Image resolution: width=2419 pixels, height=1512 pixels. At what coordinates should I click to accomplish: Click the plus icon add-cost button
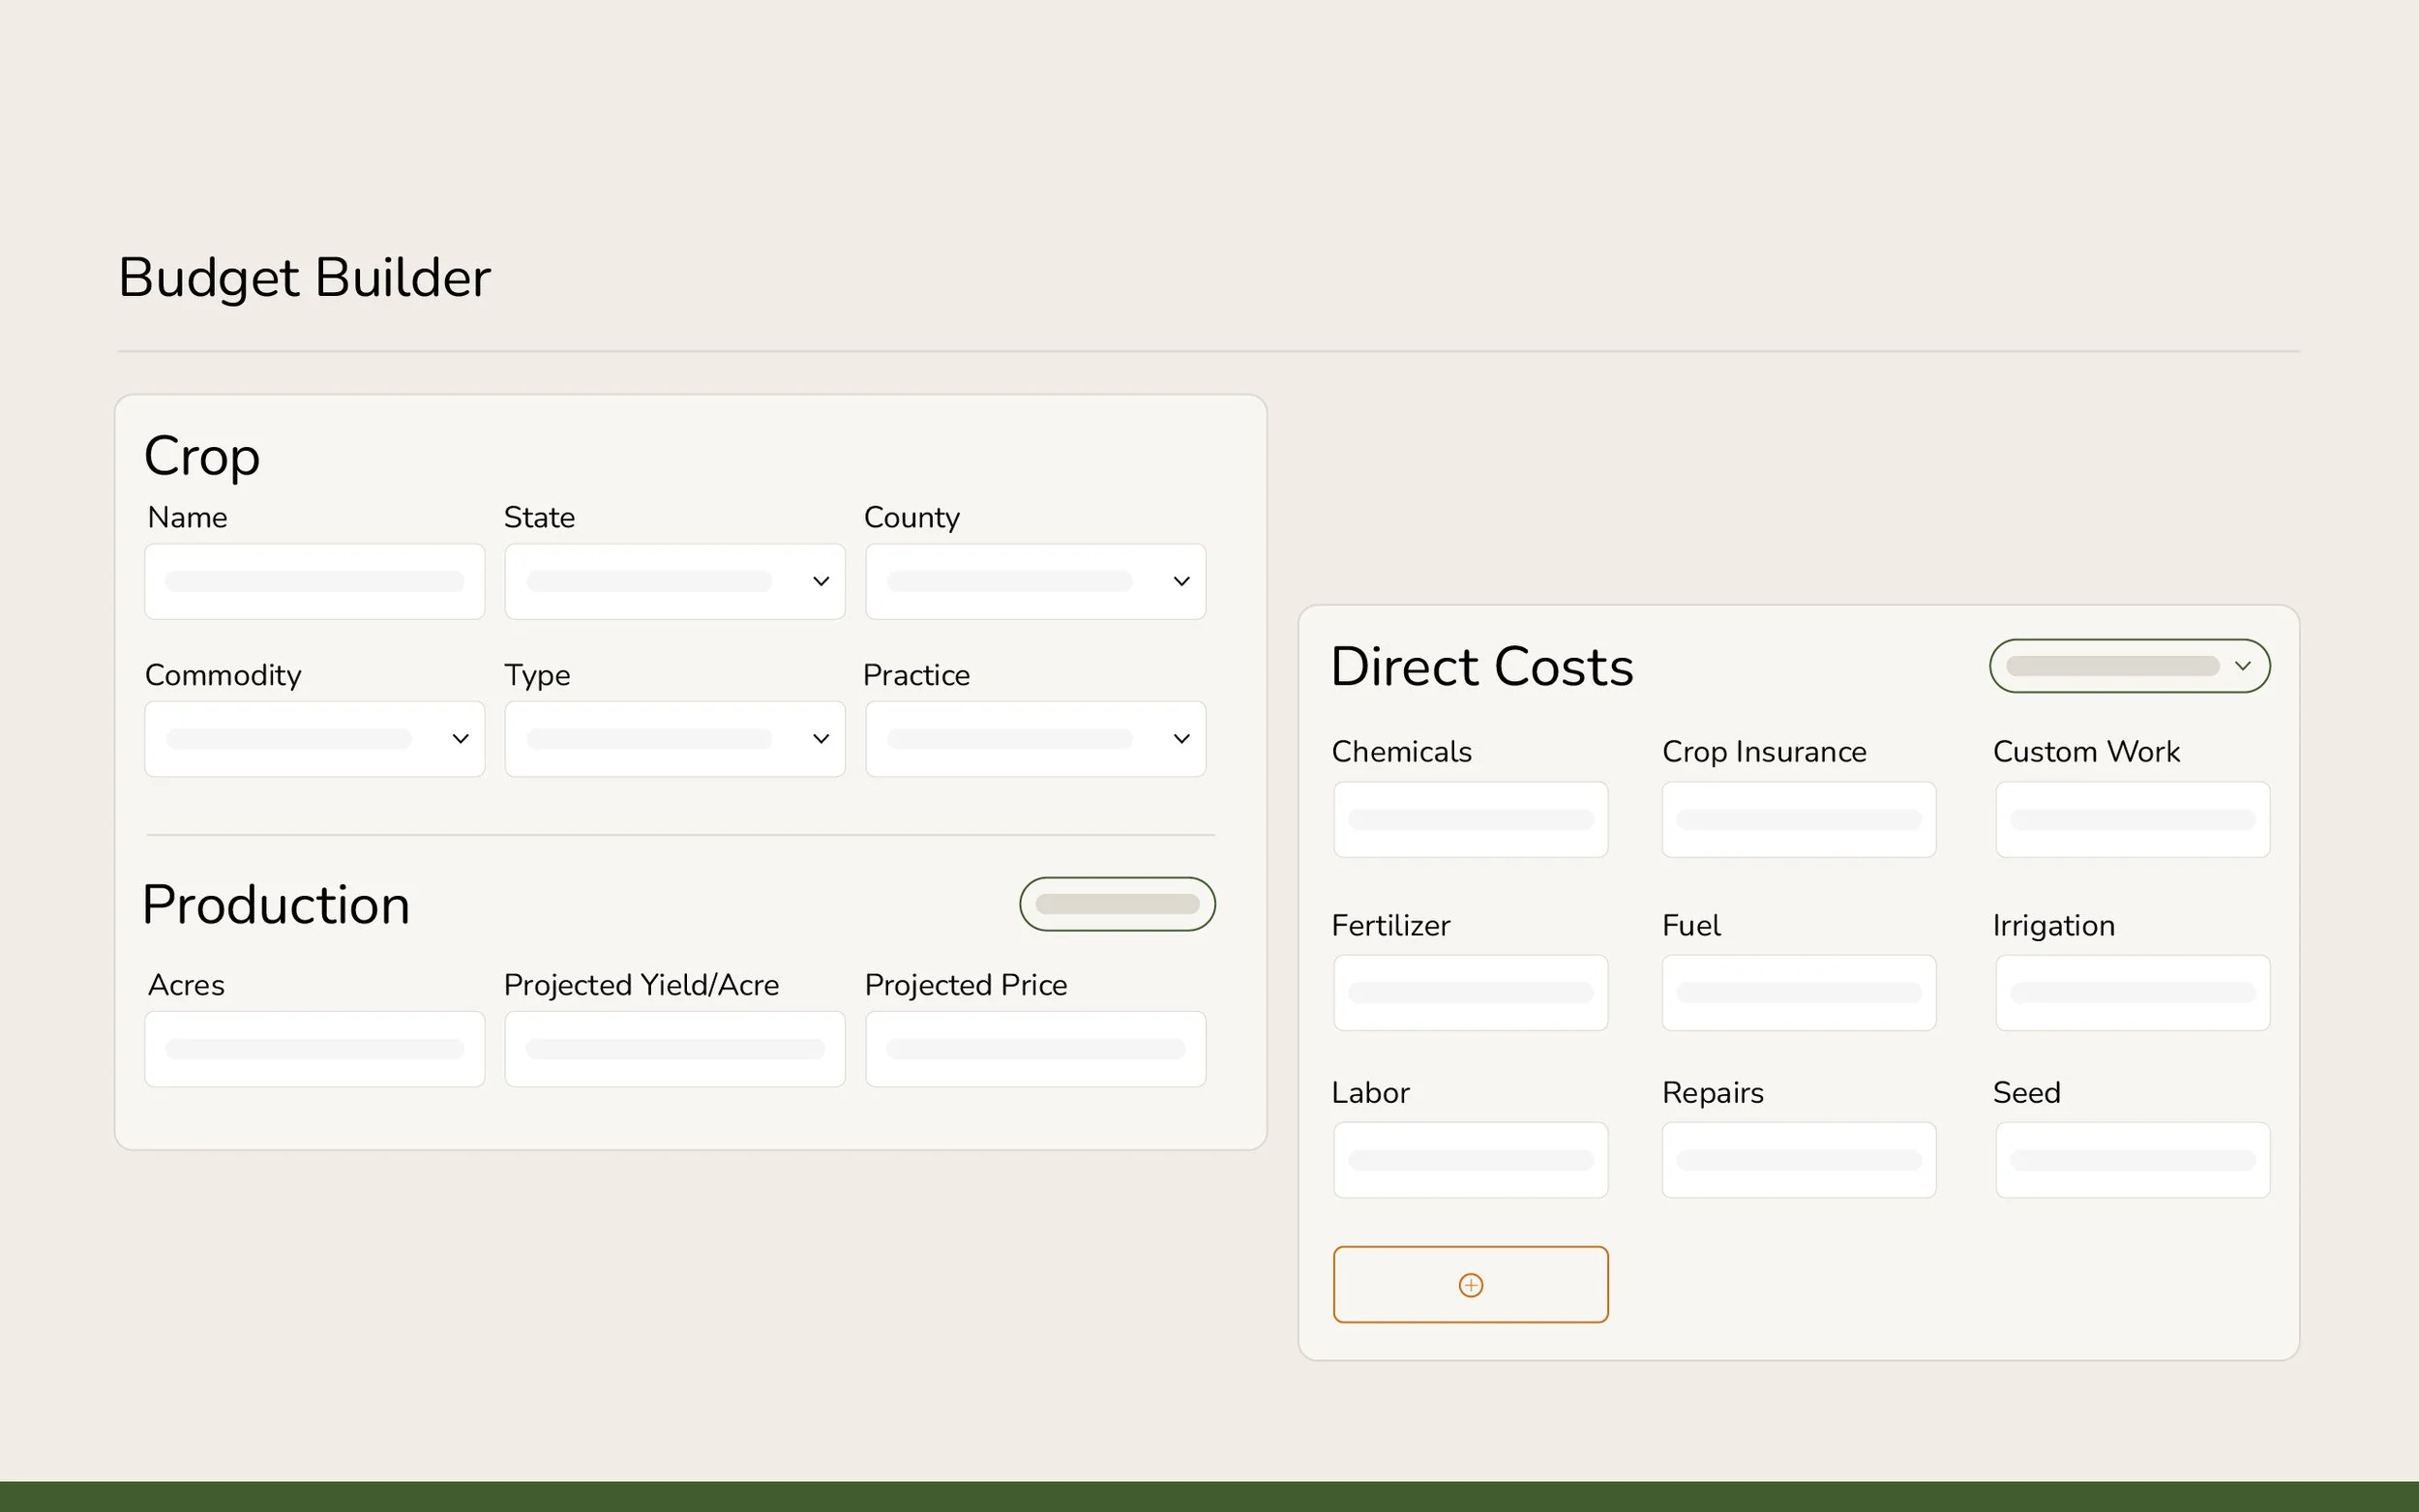[1470, 1284]
